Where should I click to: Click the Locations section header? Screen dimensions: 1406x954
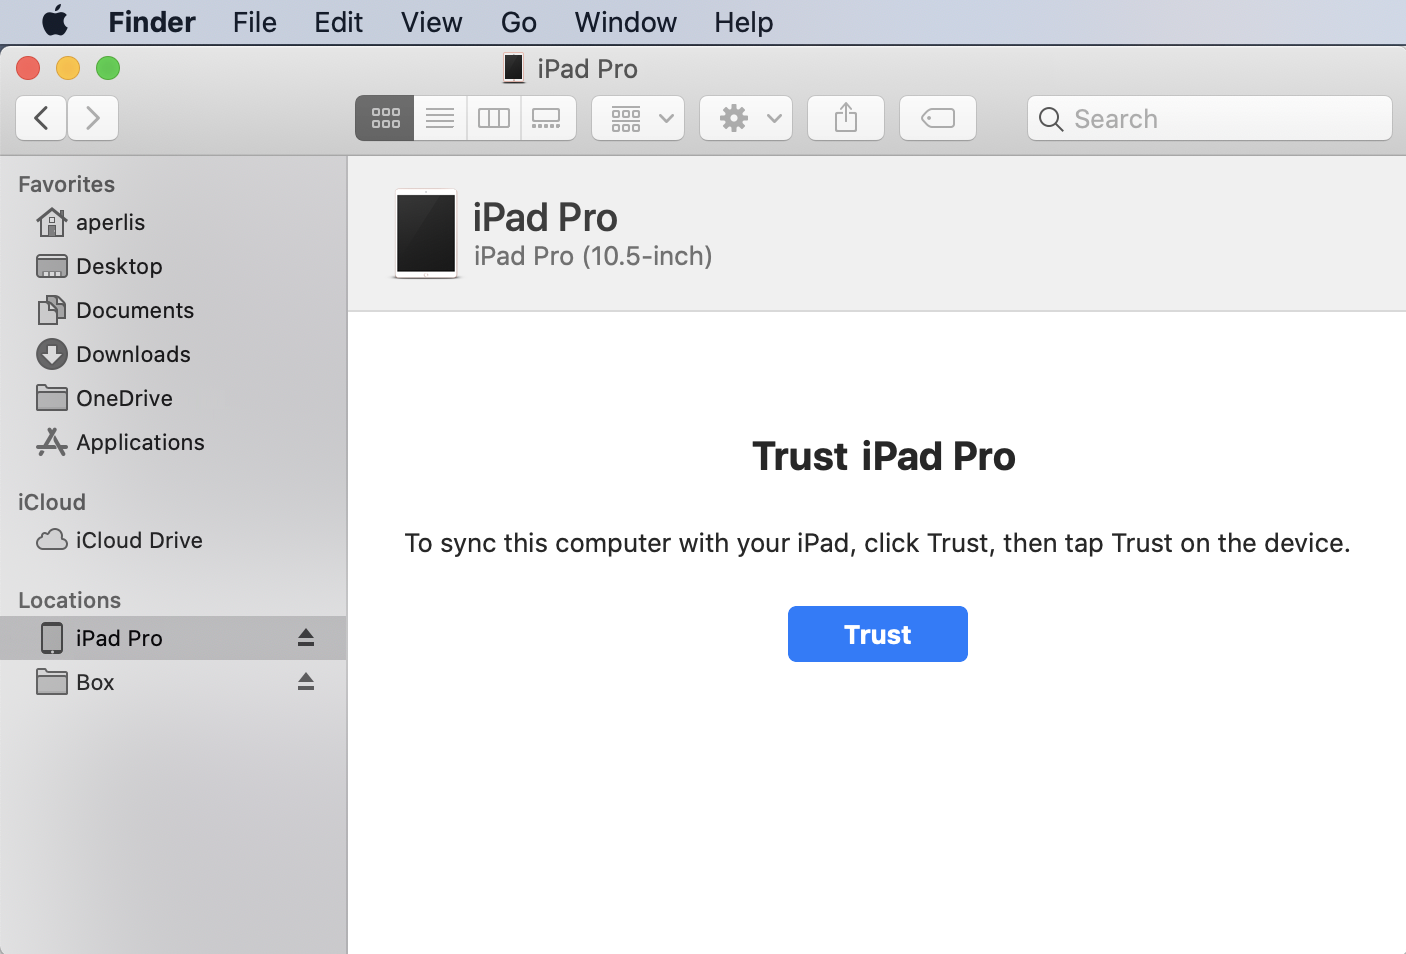click(69, 600)
